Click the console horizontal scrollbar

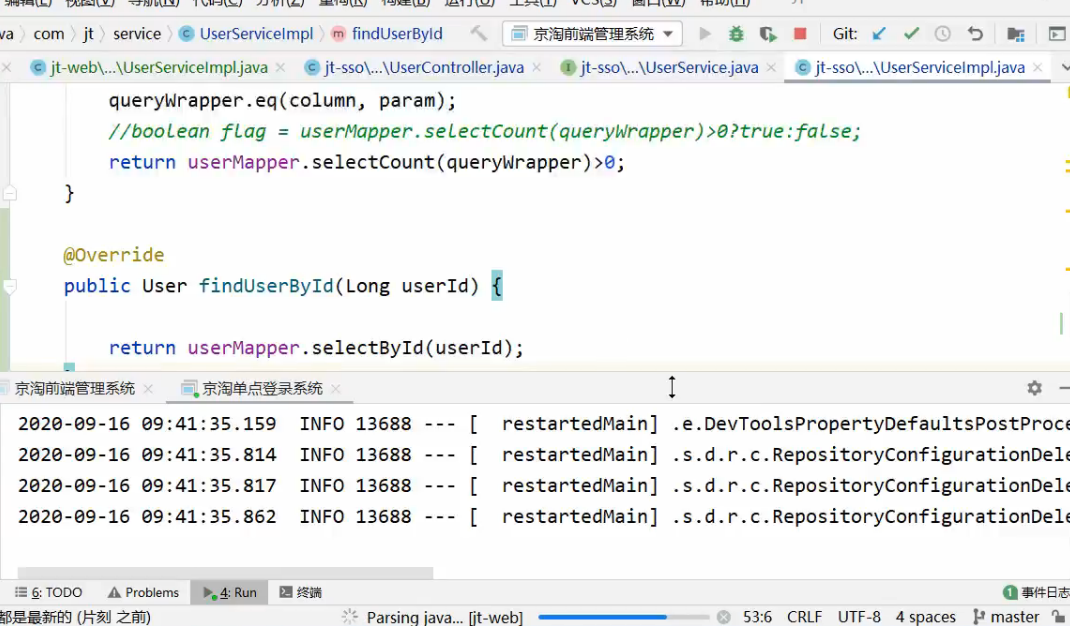point(225,572)
